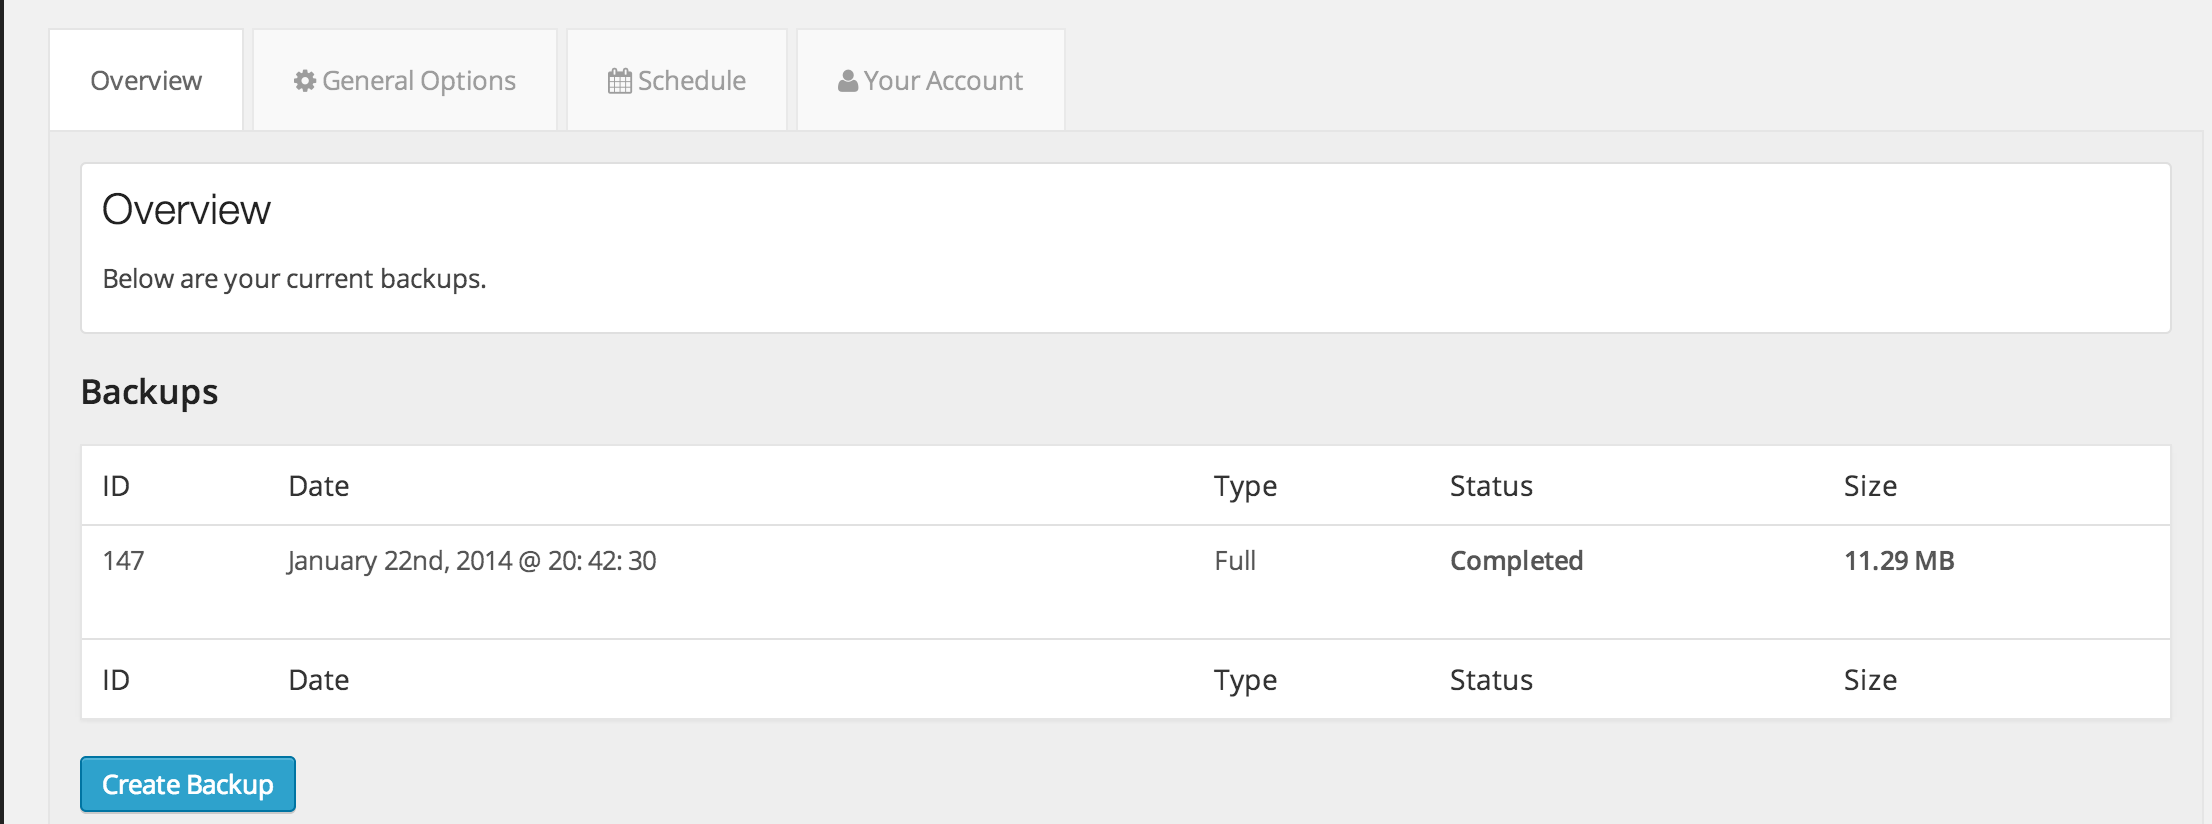Click the top Size column header
The width and height of the screenshot is (2212, 824).
coord(1870,486)
